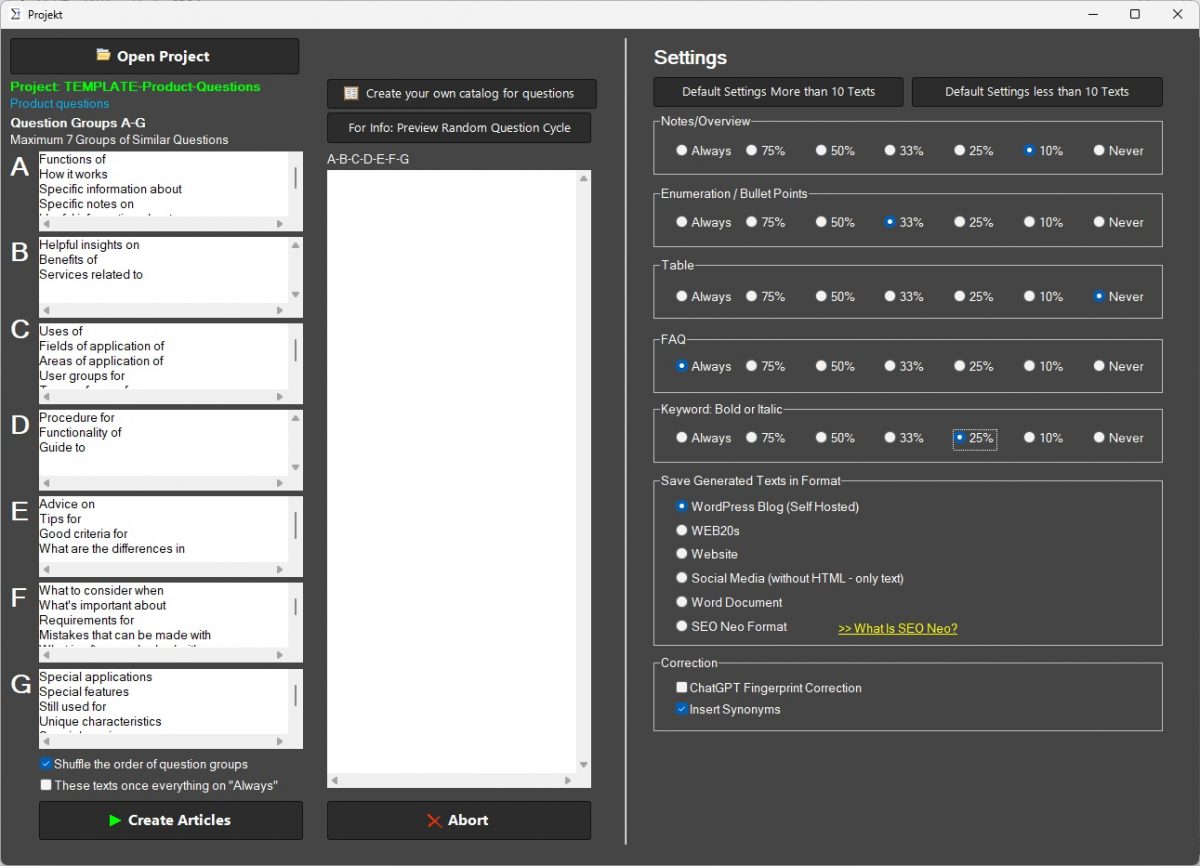Set Table frequency to 50%
This screenshot has height=866, width=1200.
point(820,295)
